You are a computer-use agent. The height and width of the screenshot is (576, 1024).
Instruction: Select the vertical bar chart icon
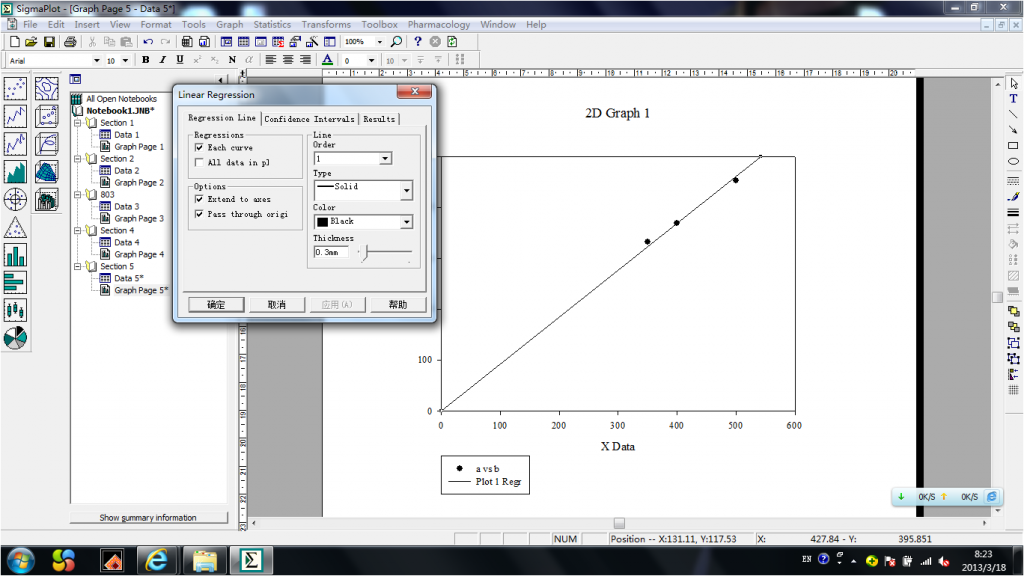tap(15, 255)
